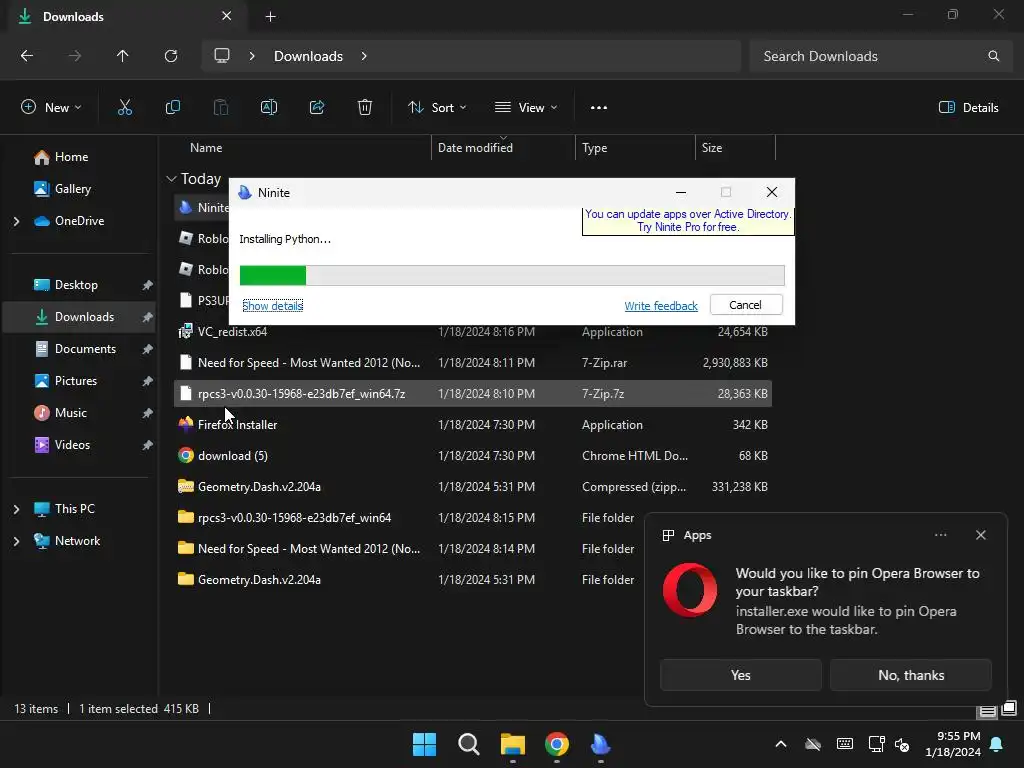This screenshot has height=768, width=1024.
Task: Click the Paste clipboard icon in toolbar
Action: click(x=221, y=108)
